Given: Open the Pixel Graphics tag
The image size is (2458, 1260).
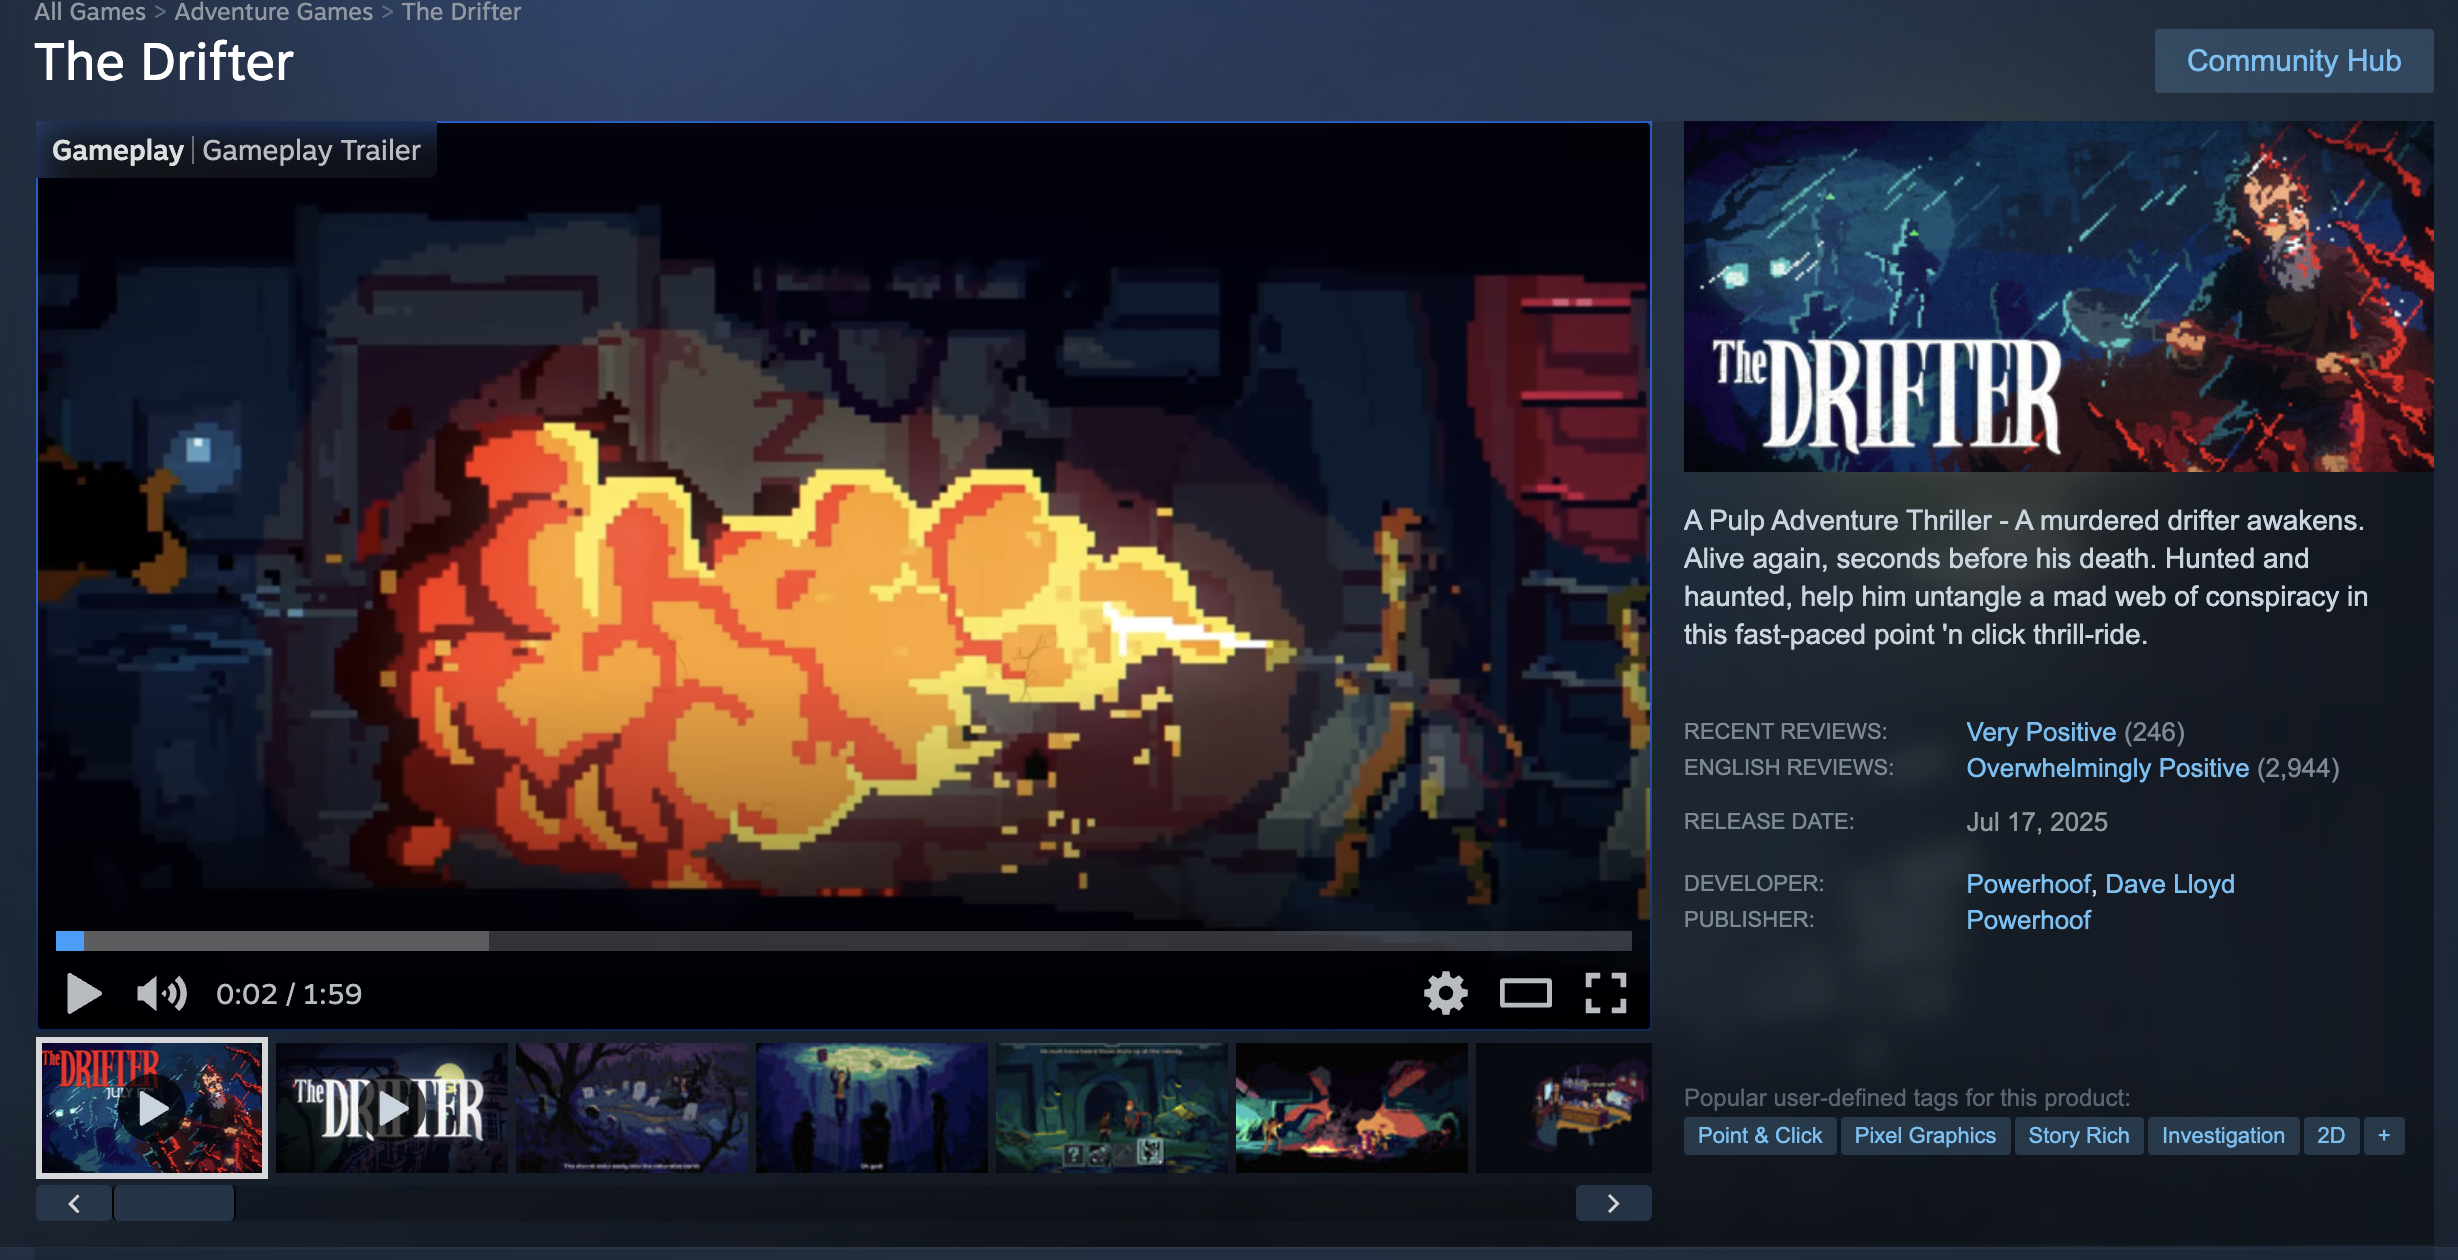Looking at the screenshot, I should (1924, 1135).
